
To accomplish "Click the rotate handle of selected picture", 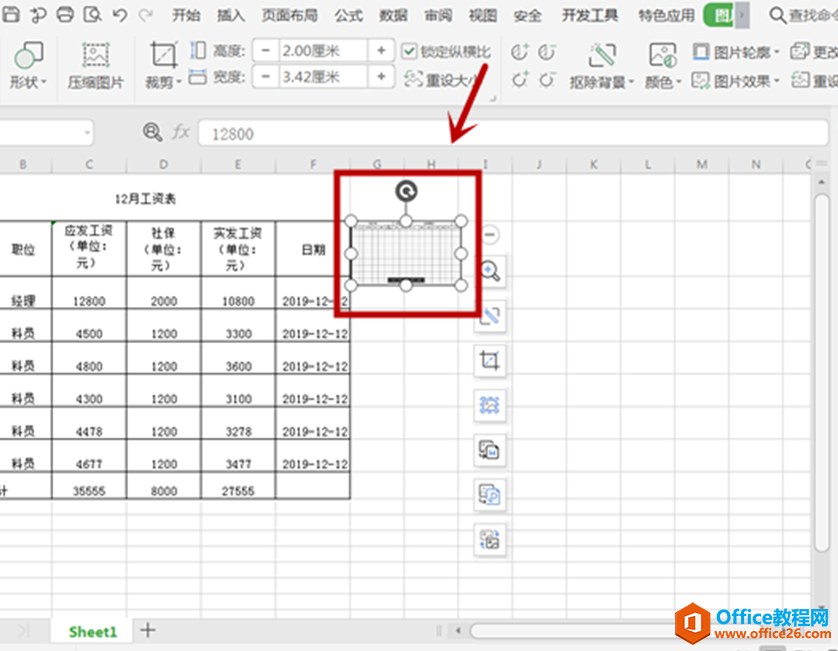I will coord(406,191).
